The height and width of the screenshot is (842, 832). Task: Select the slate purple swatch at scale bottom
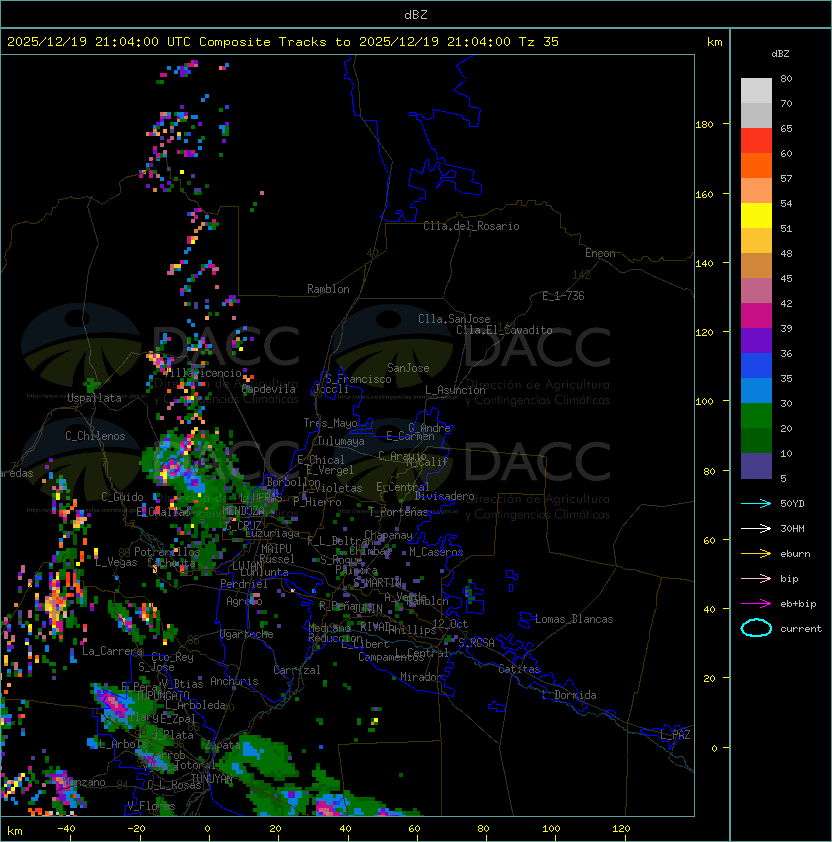click(x=756, y=466)
